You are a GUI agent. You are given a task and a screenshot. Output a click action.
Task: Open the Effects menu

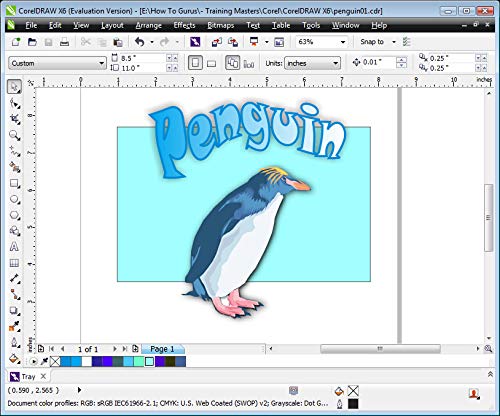pos(184,25)
